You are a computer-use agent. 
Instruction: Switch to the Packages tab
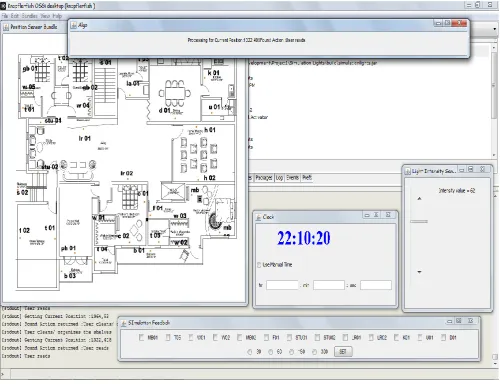pos(264,178)
